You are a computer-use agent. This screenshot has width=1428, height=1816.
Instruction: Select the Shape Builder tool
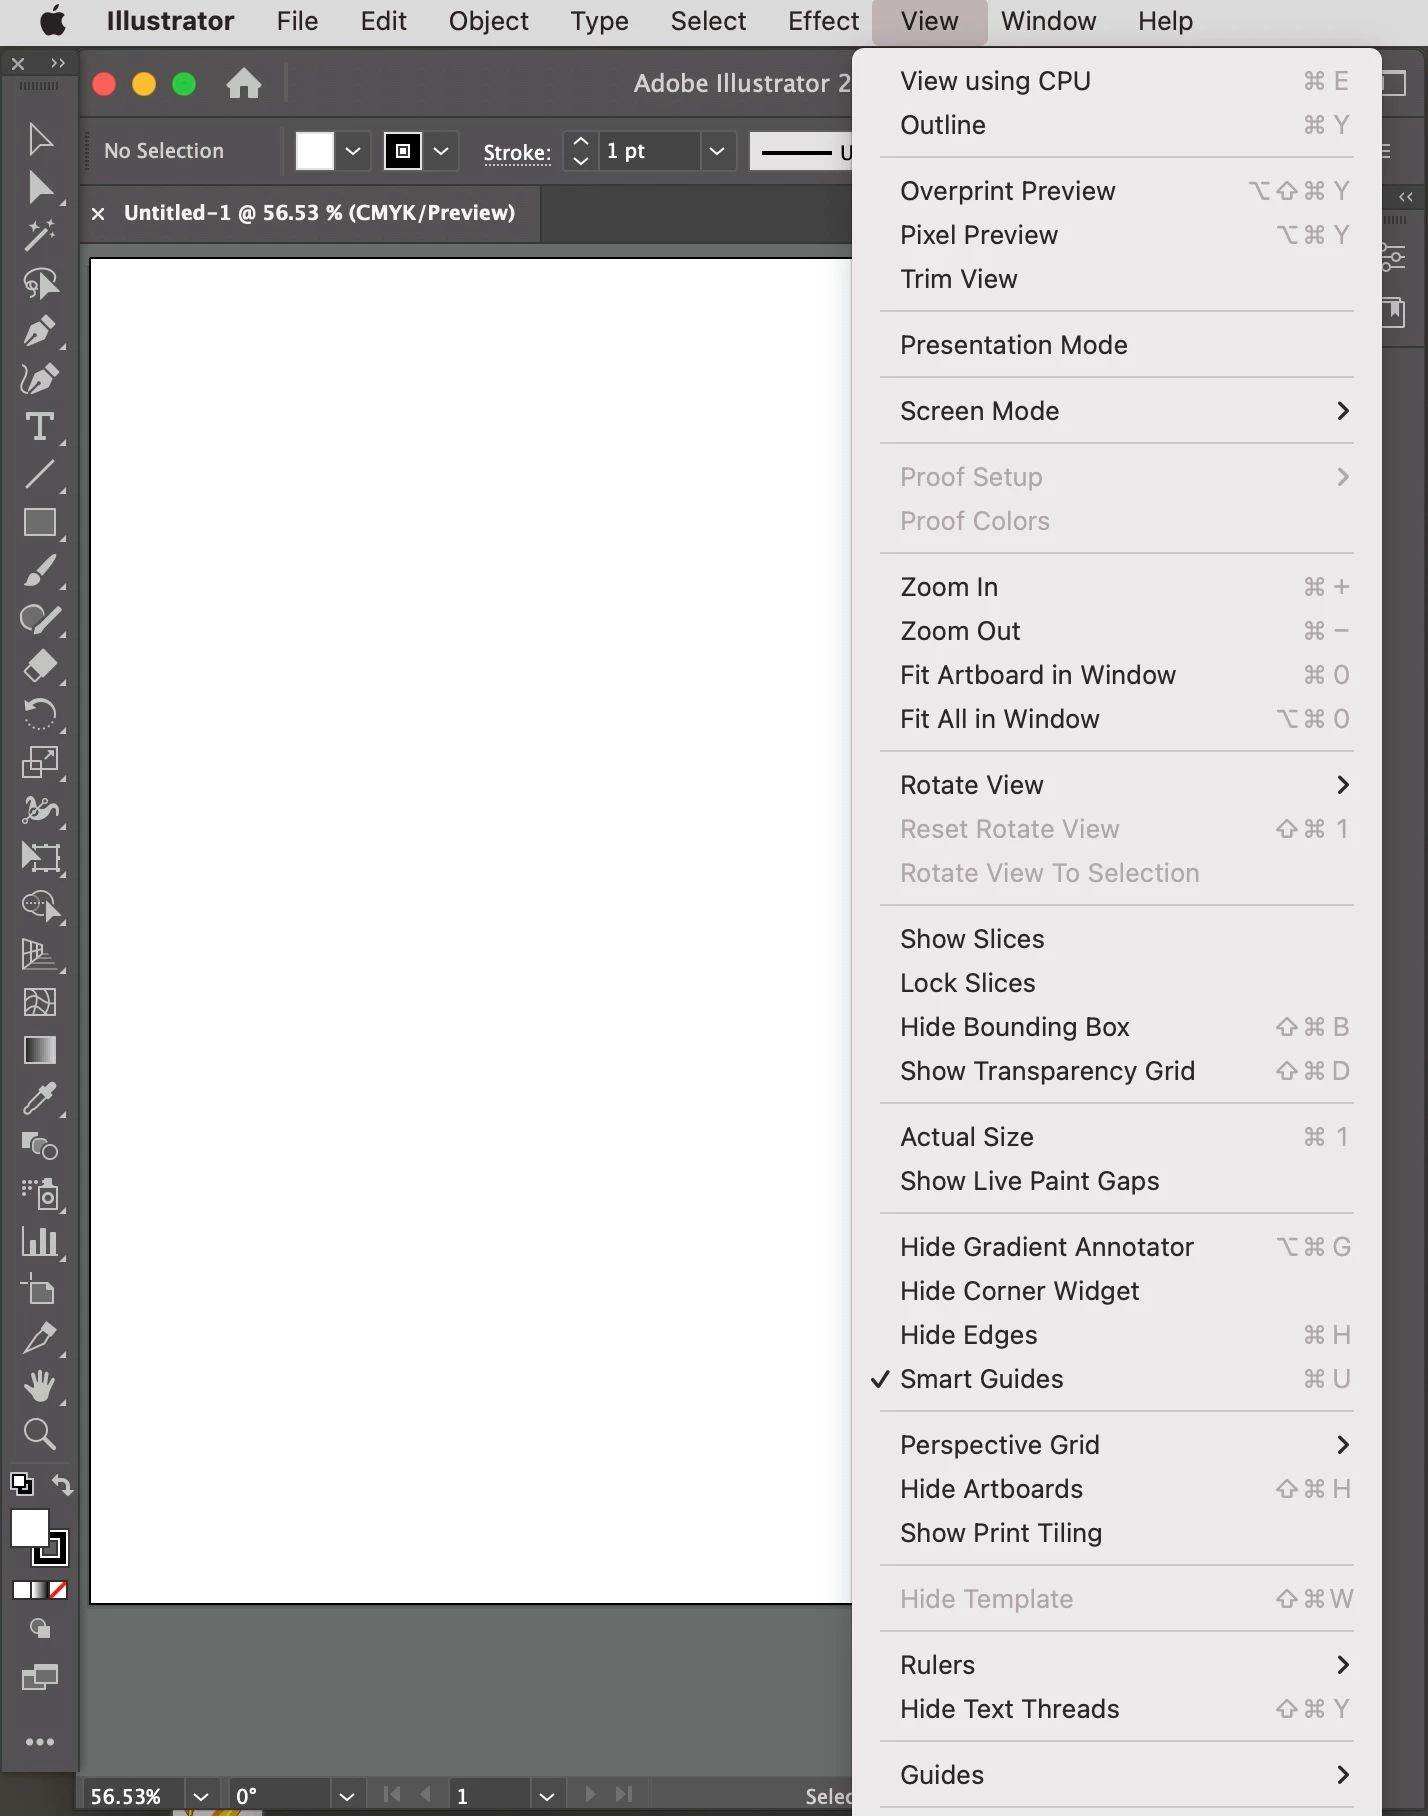tap(40, 906)
